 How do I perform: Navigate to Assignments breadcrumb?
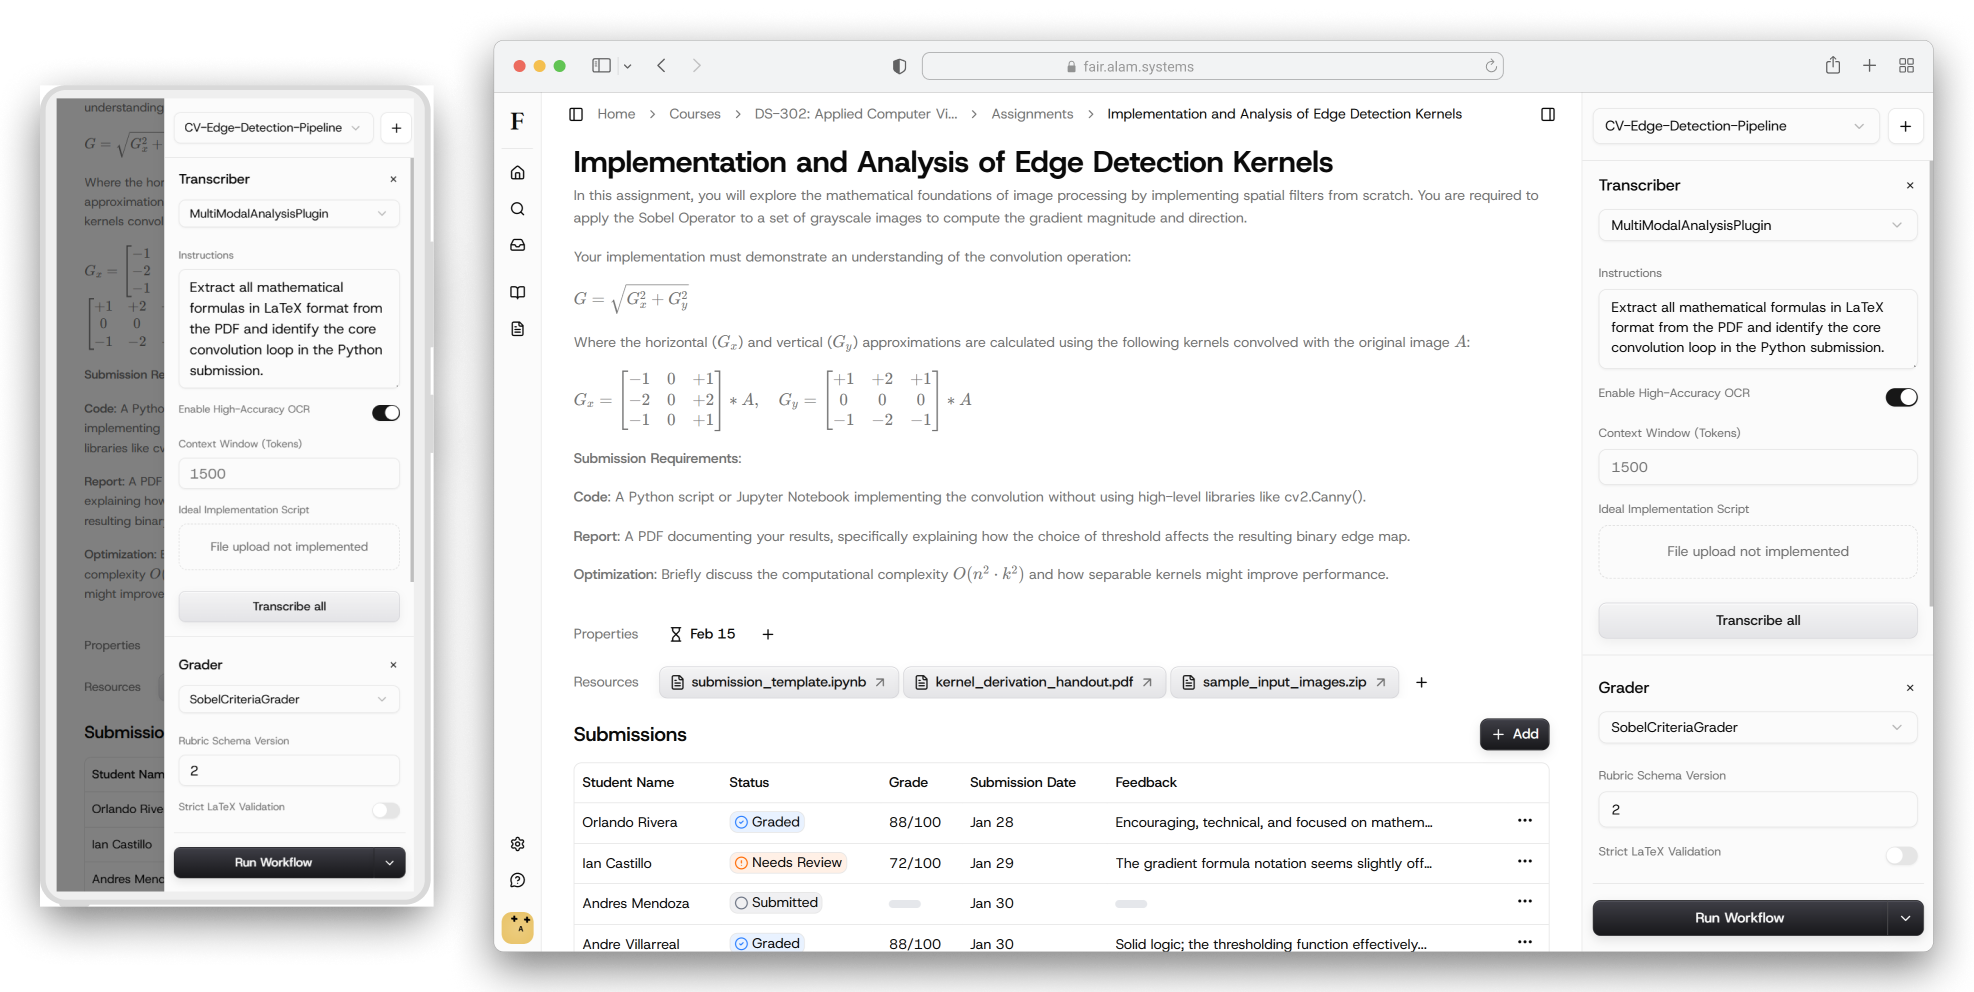1031,114
